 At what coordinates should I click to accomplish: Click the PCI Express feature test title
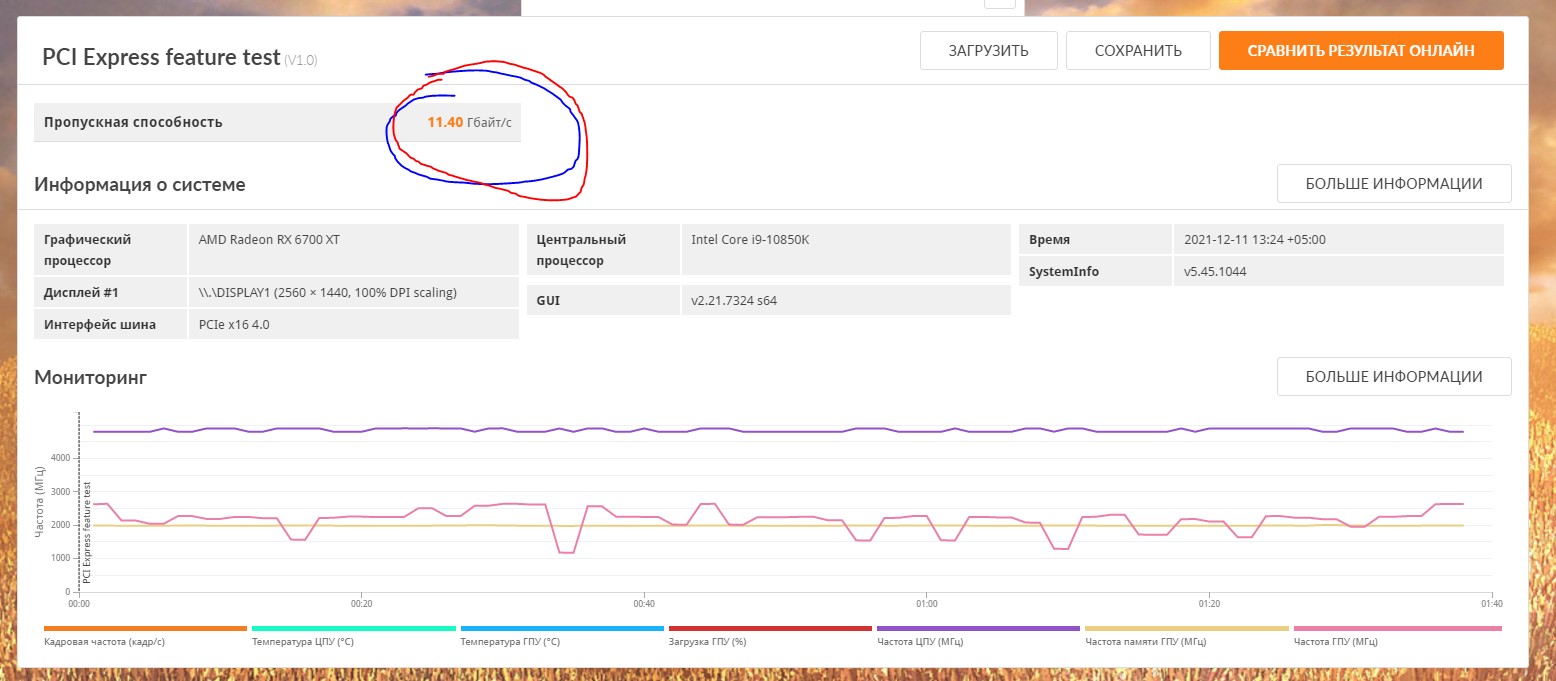click(x=161, y=57)
